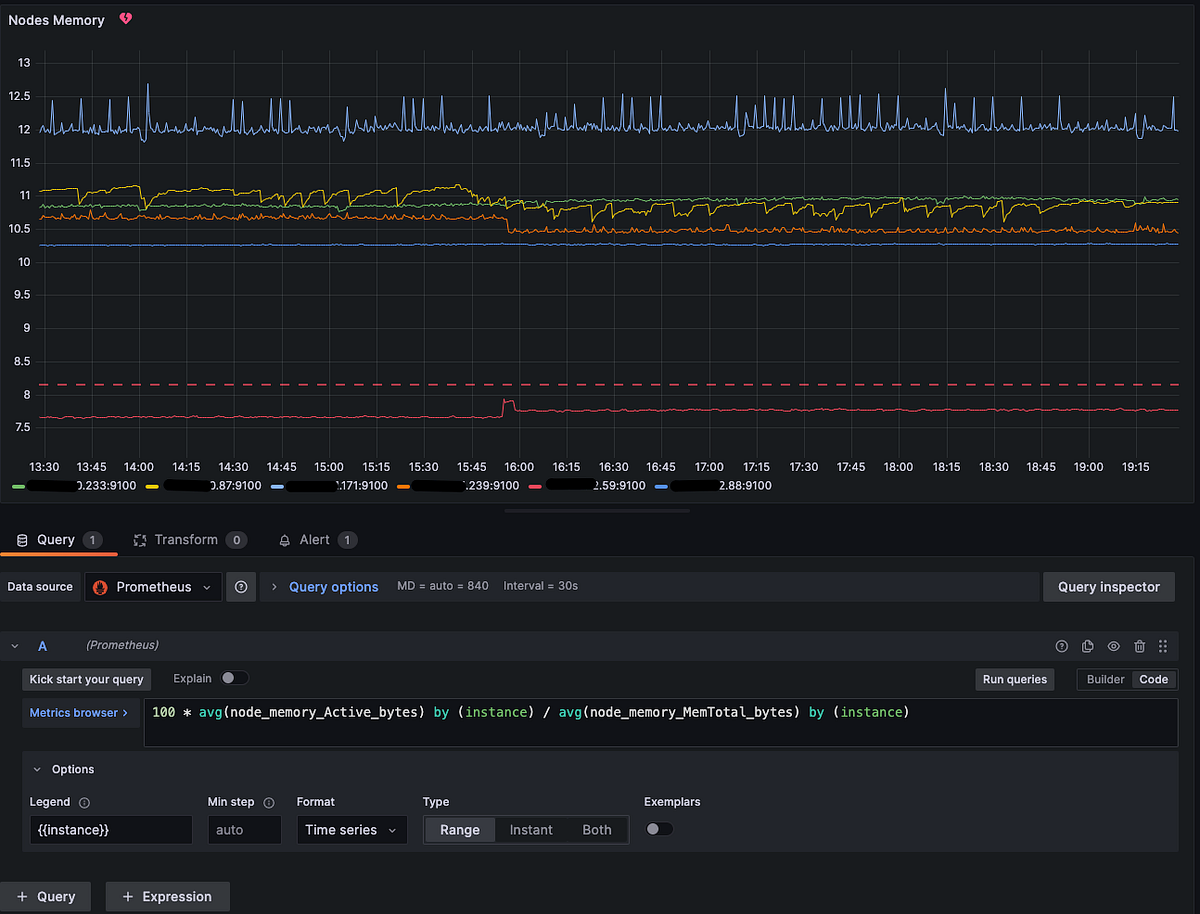1200x914 pixels.
Task: Open the Time series Format dropdown
Action: (351, 829)
